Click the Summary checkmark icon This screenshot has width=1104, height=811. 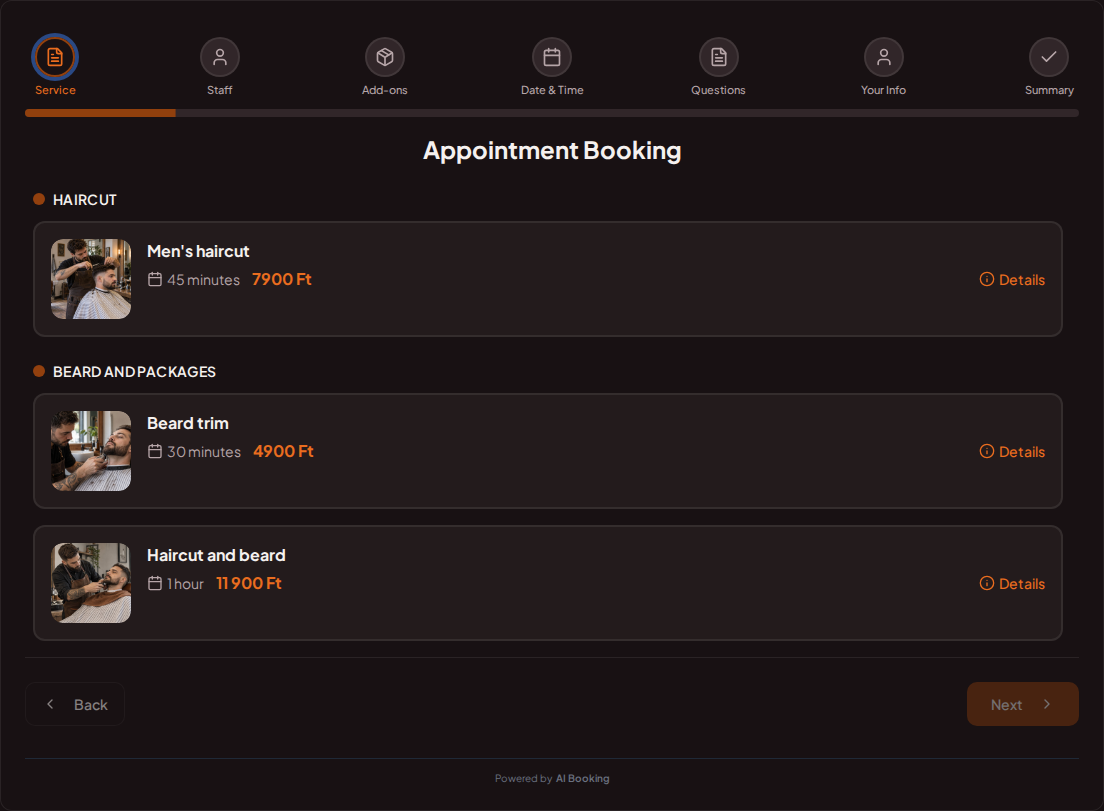[x=1049, y=57]
